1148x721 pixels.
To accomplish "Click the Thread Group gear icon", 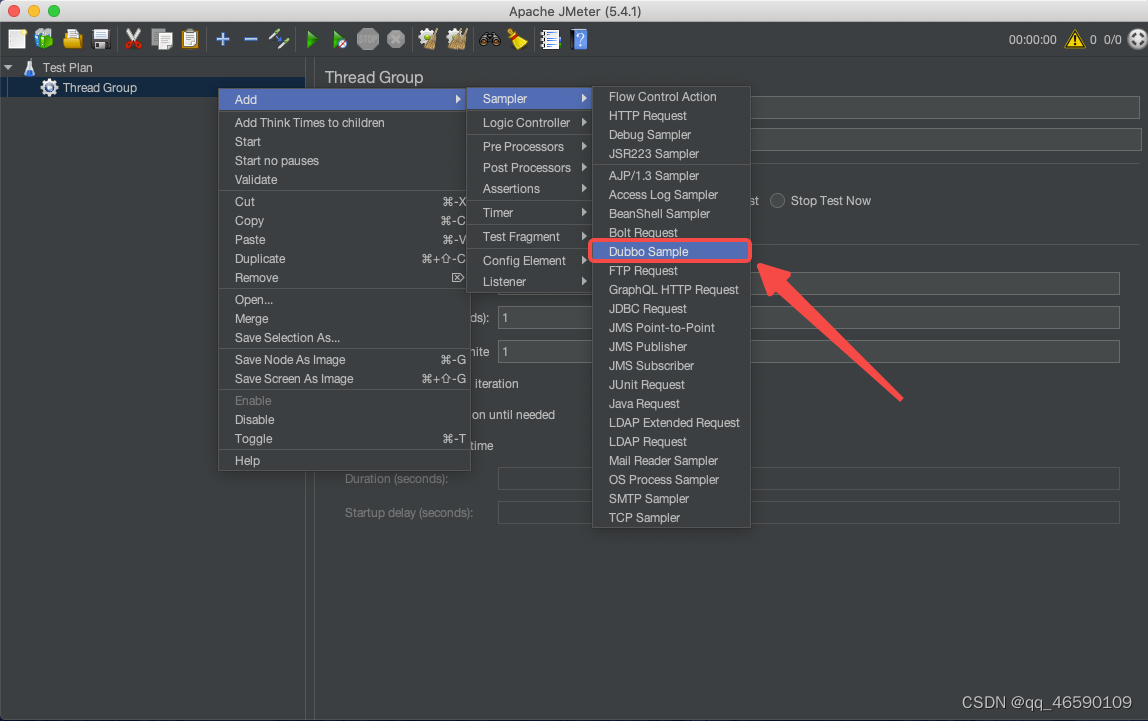I will pos(49,88).
